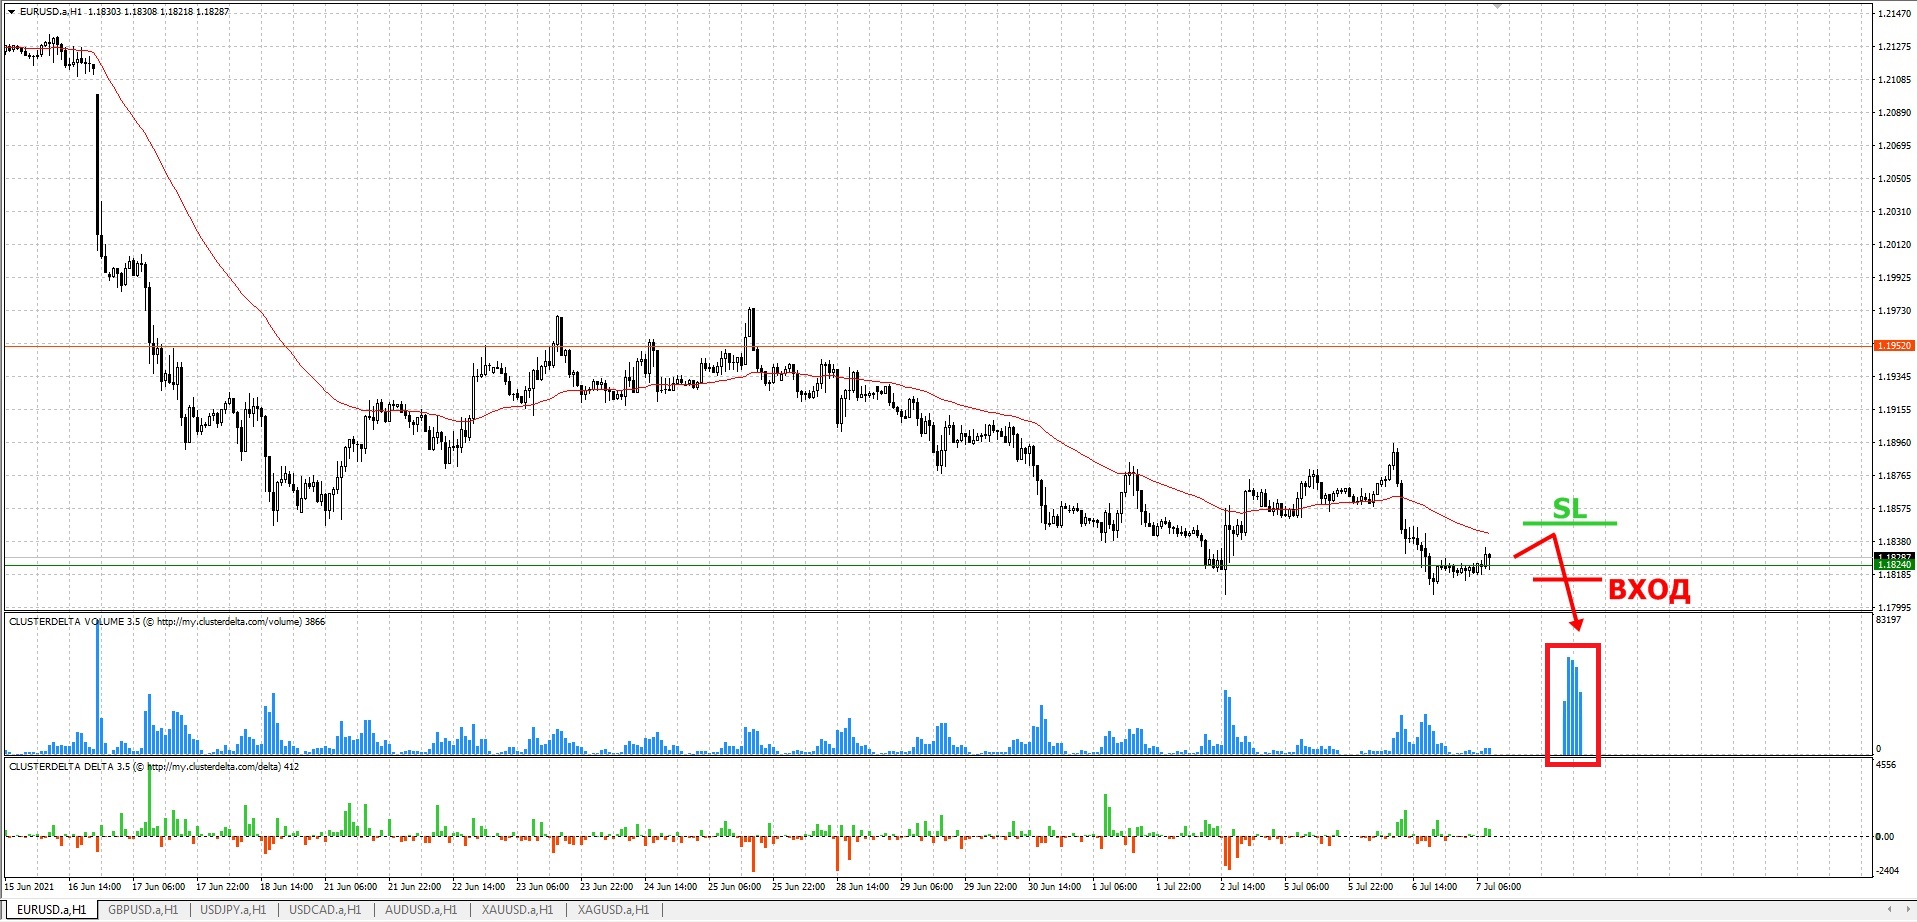Click the 1.21085 price scale value
The image size is (1917, 922).
(x=1895, y=80)
